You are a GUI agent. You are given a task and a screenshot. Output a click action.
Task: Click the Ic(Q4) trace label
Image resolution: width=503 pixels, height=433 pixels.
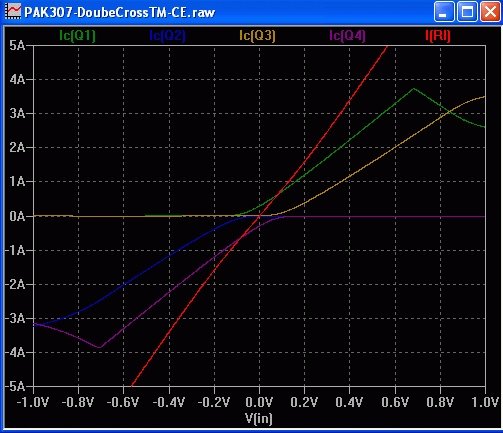point(347,35)
